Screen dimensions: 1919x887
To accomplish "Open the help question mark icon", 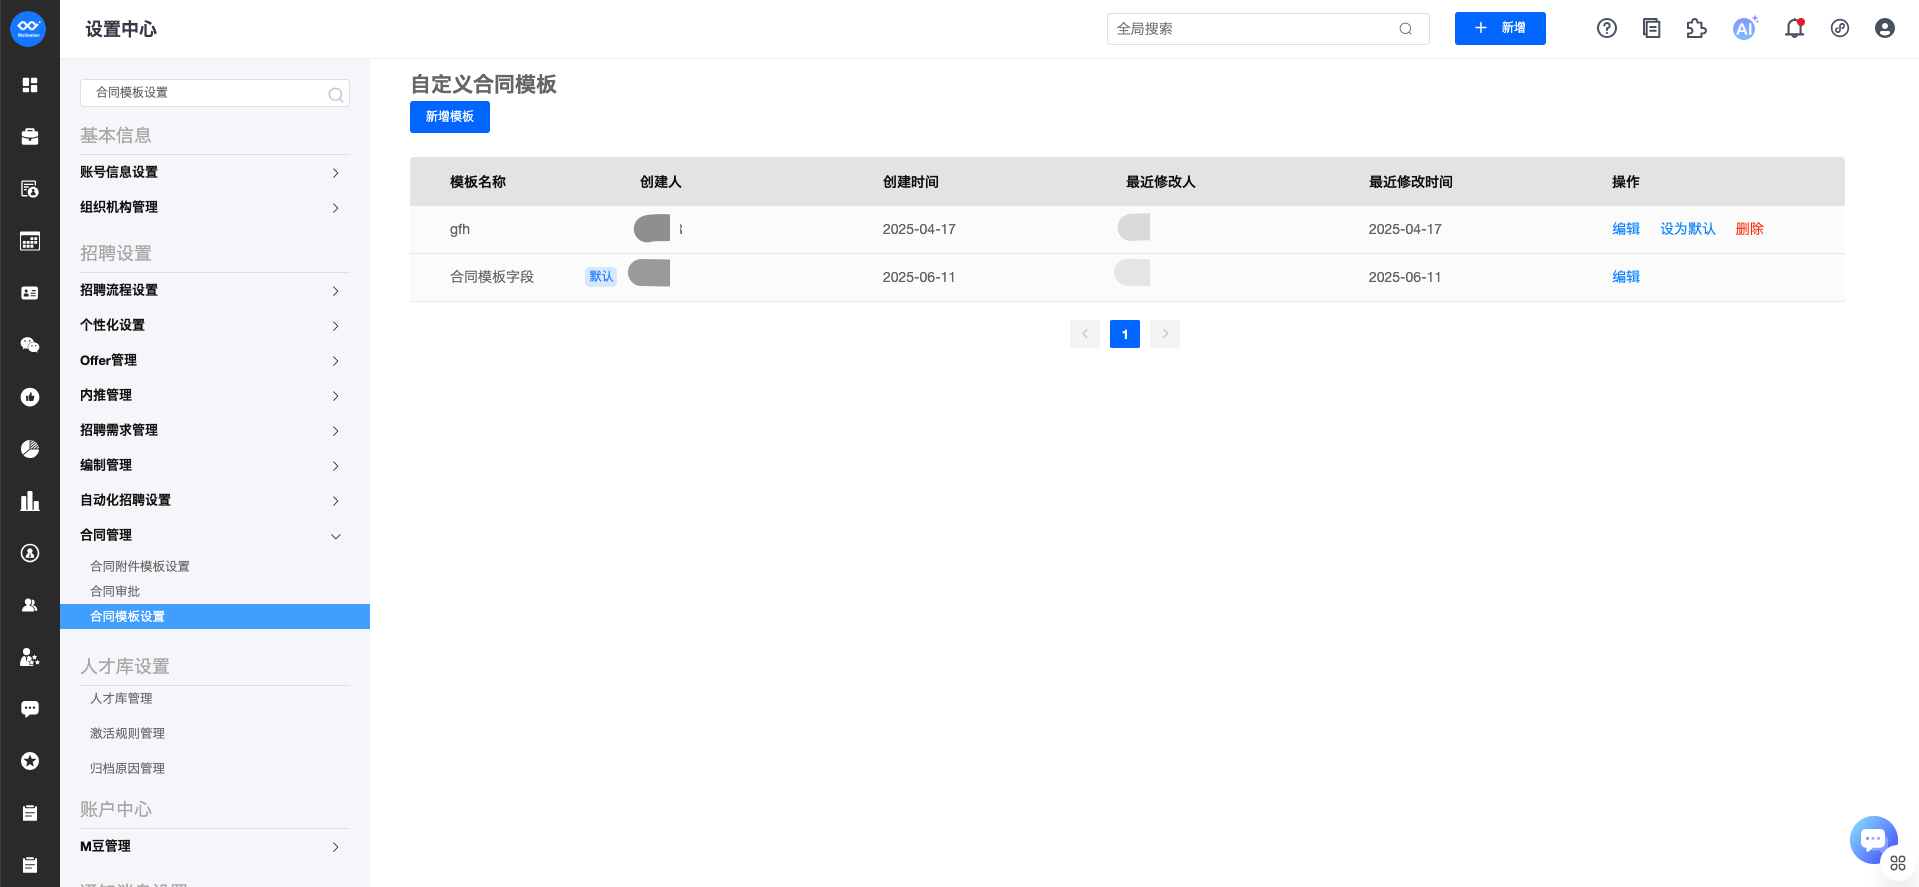I will [x=1607, y=29].
